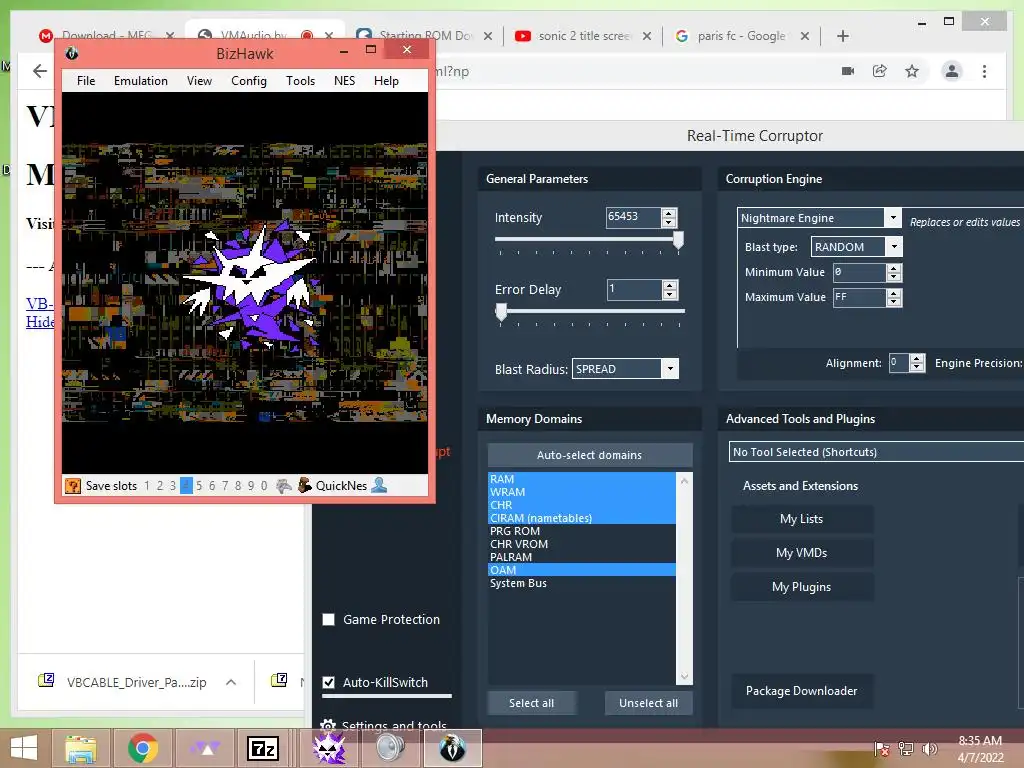Toggle the OAM memory domain
Viewport: 1024px width, 768px height.
[x=582, y=570]
